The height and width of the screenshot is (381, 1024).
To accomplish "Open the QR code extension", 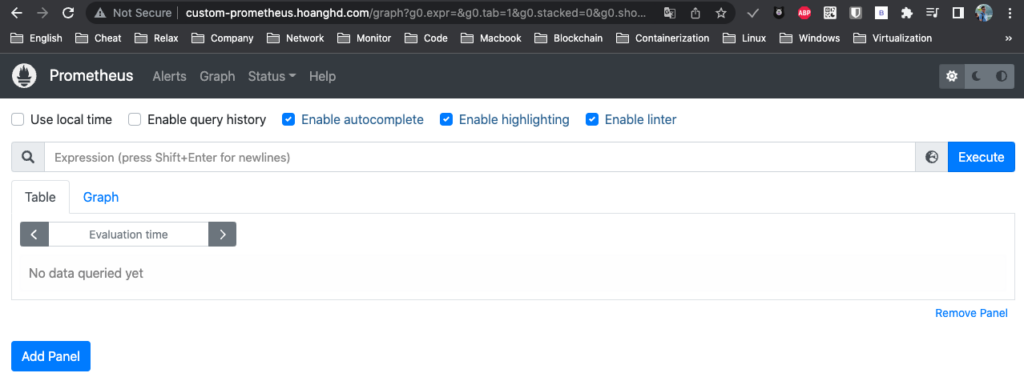I will 829,12.
